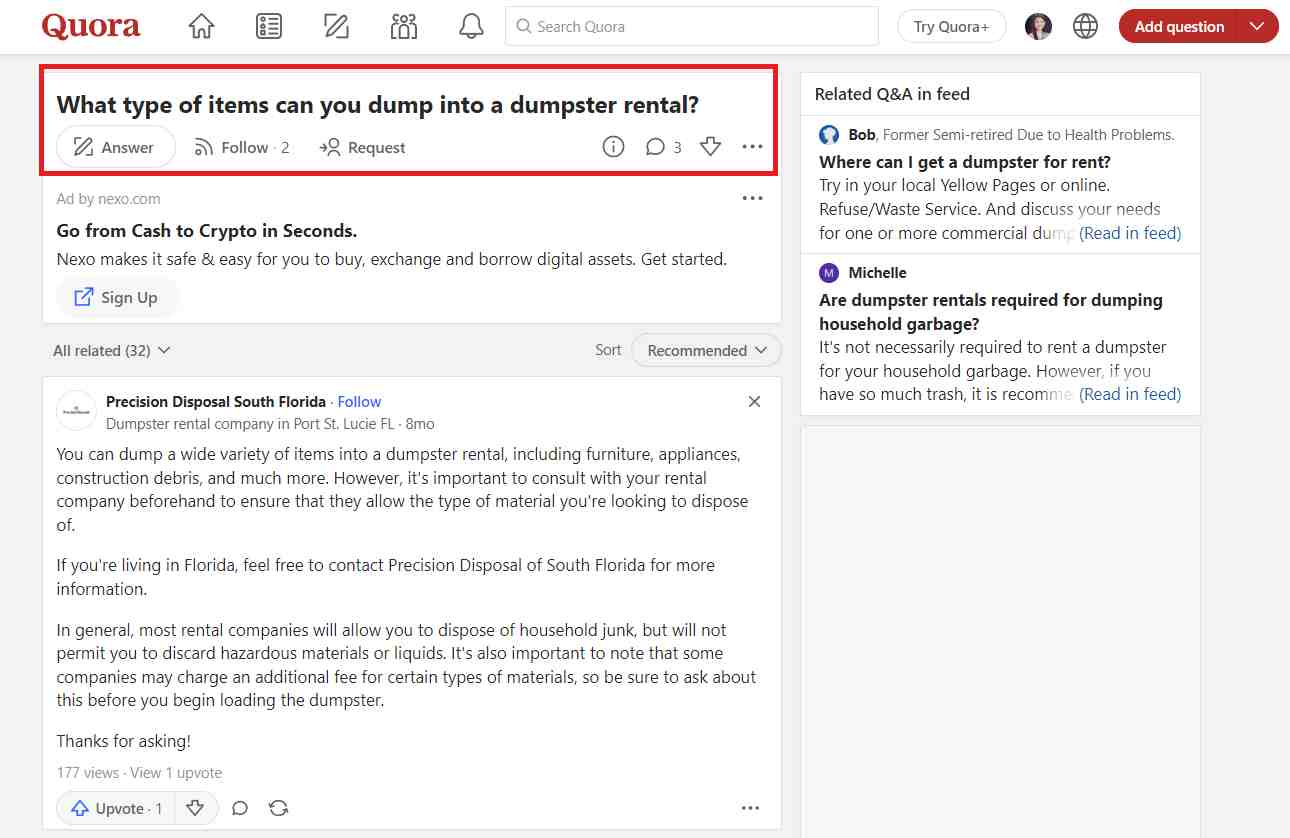Open the Home feed icon
The width and height of the screenshot is (1290, 838).
coord(202,27)
